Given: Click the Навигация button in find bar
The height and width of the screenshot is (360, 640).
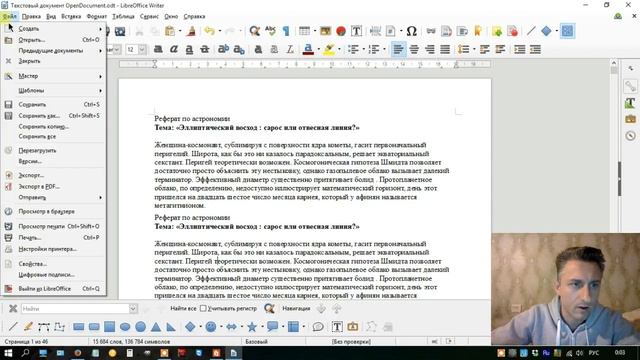Looking at the screenshot, I should point(296,309).
